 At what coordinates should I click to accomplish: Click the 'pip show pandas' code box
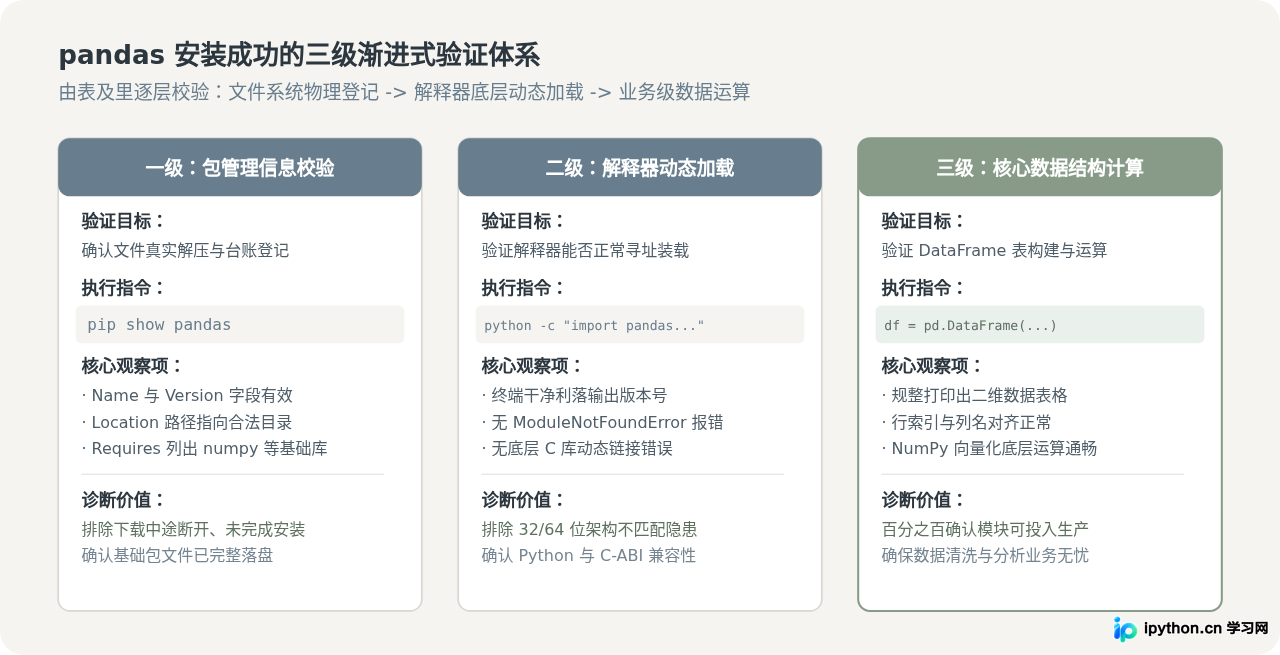point(240,324)
